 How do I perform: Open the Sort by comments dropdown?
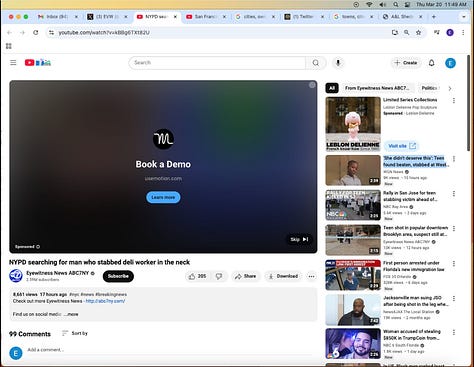tap(75, 333)
